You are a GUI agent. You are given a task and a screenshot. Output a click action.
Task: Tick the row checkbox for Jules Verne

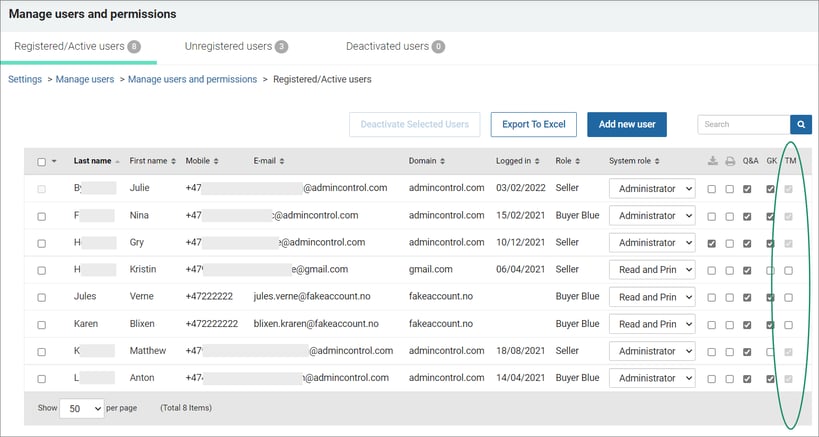coord(42,298)
